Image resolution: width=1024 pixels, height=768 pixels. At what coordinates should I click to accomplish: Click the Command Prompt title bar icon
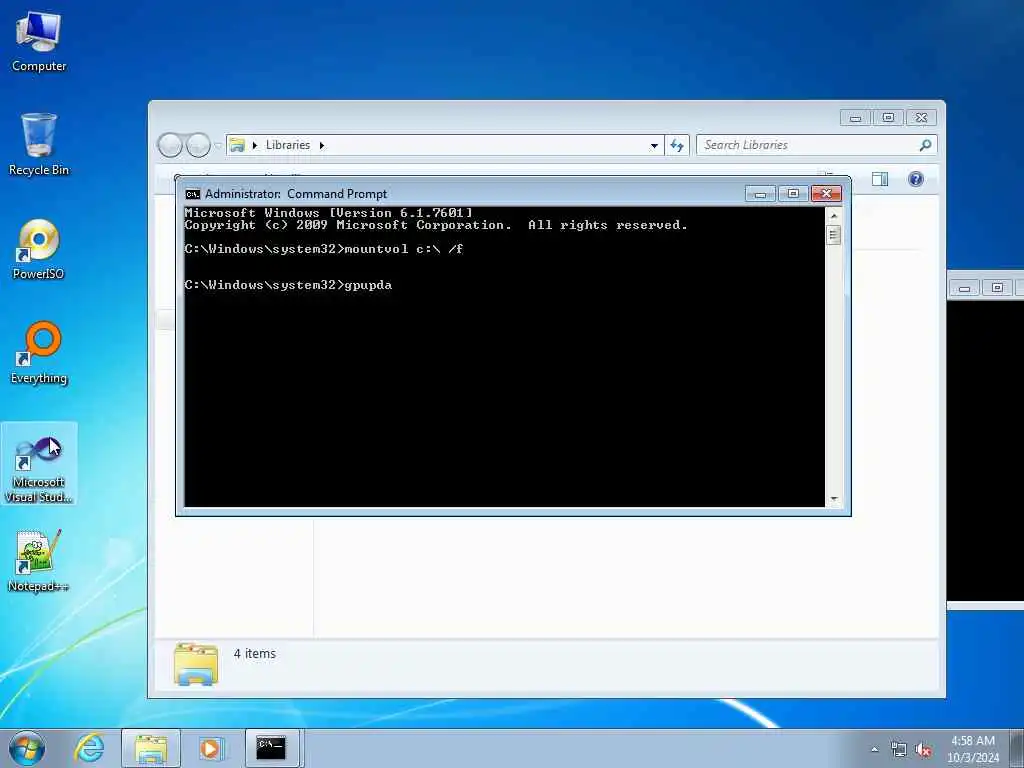pyautogui.click(x=193, y=194)
